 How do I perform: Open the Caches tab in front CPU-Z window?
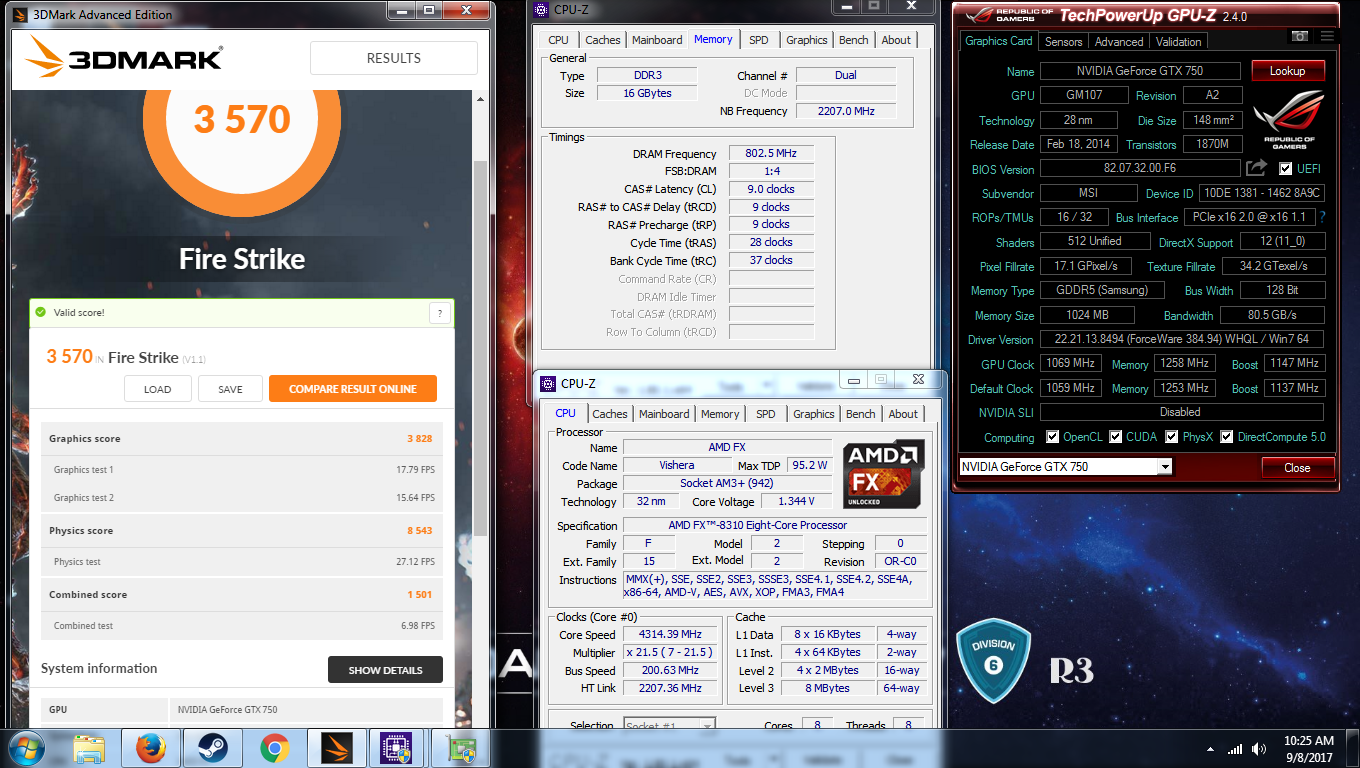click(609, 414)
